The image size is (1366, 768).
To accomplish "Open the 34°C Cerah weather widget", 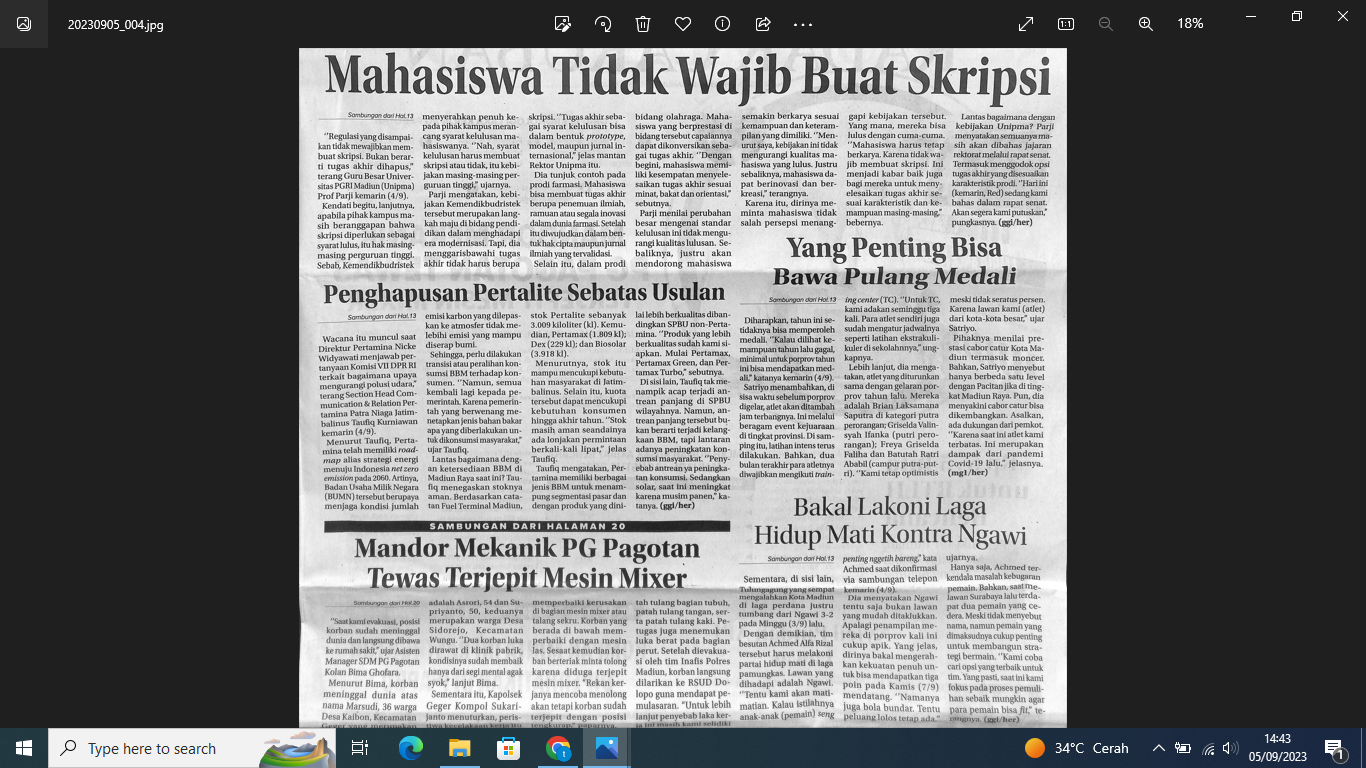I will tap(1076, 748).
